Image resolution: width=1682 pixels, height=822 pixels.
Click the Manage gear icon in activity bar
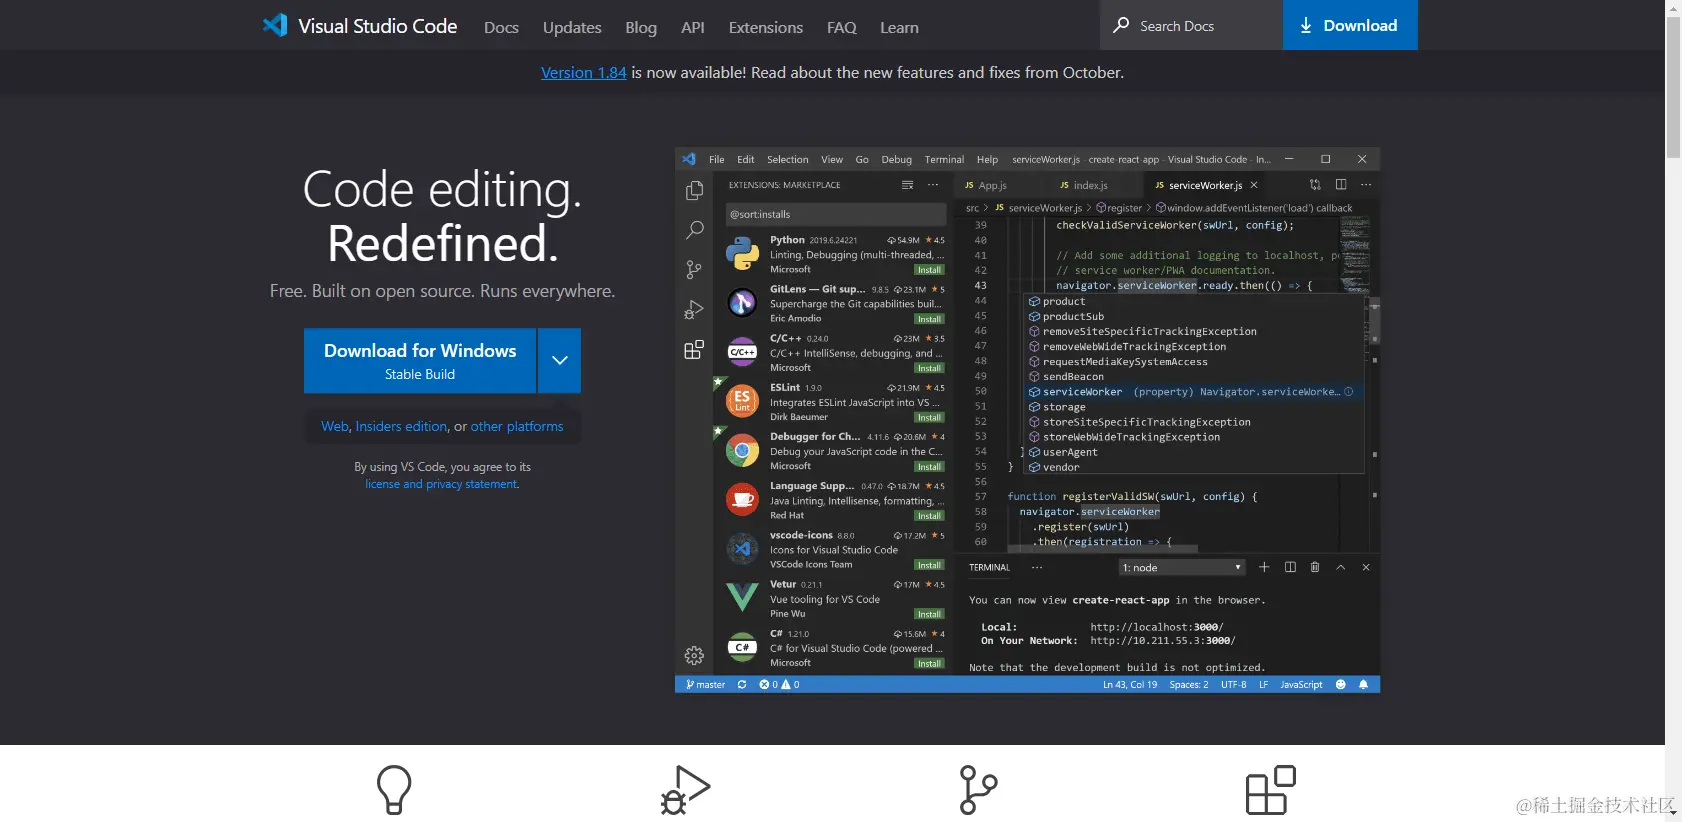(x=694, y=656)
